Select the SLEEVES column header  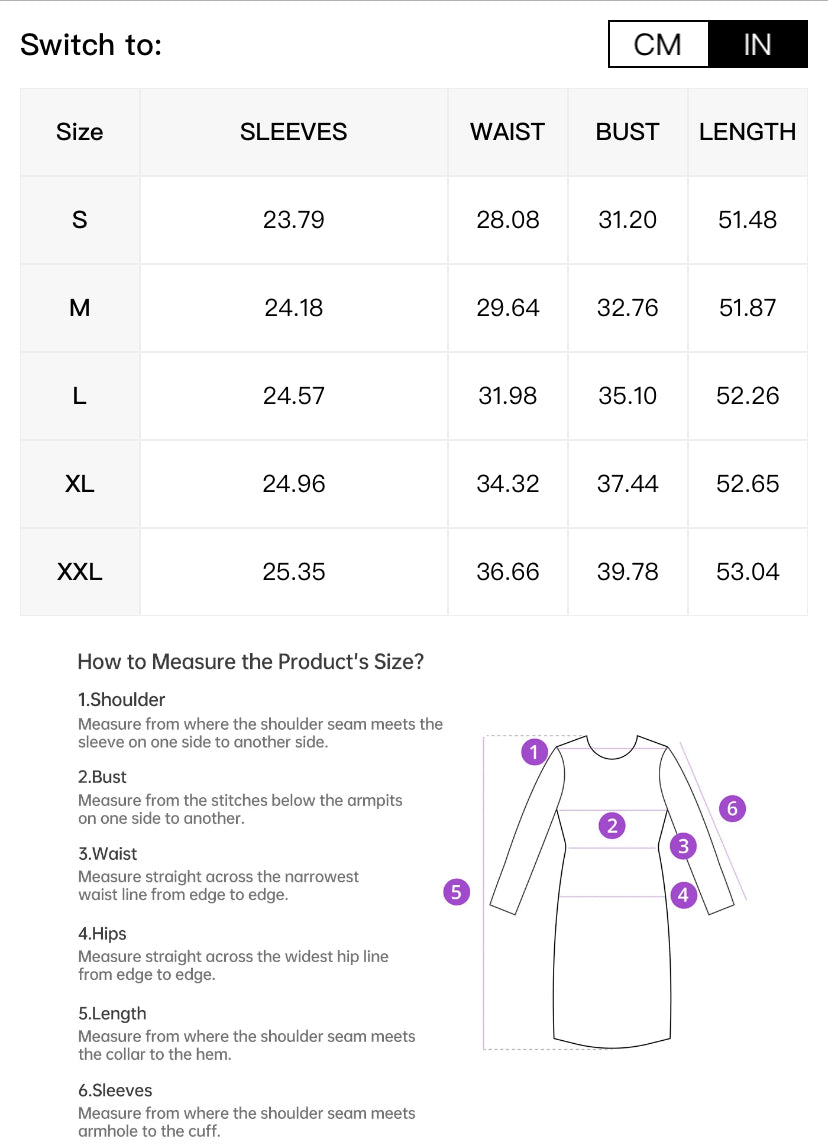tap(294, 132)
